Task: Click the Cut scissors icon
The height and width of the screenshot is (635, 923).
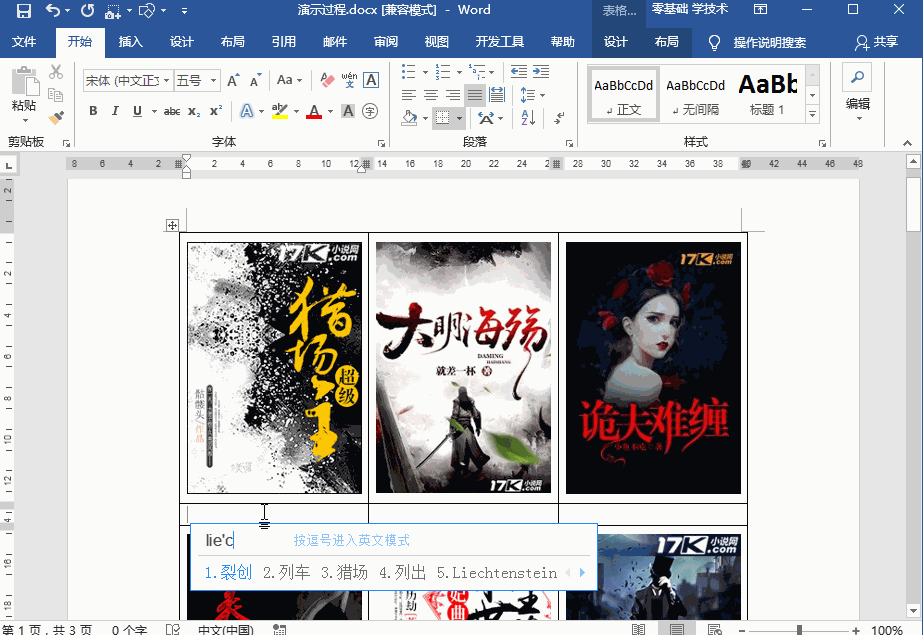Action: pyautogui.click(x=56, y=72)
